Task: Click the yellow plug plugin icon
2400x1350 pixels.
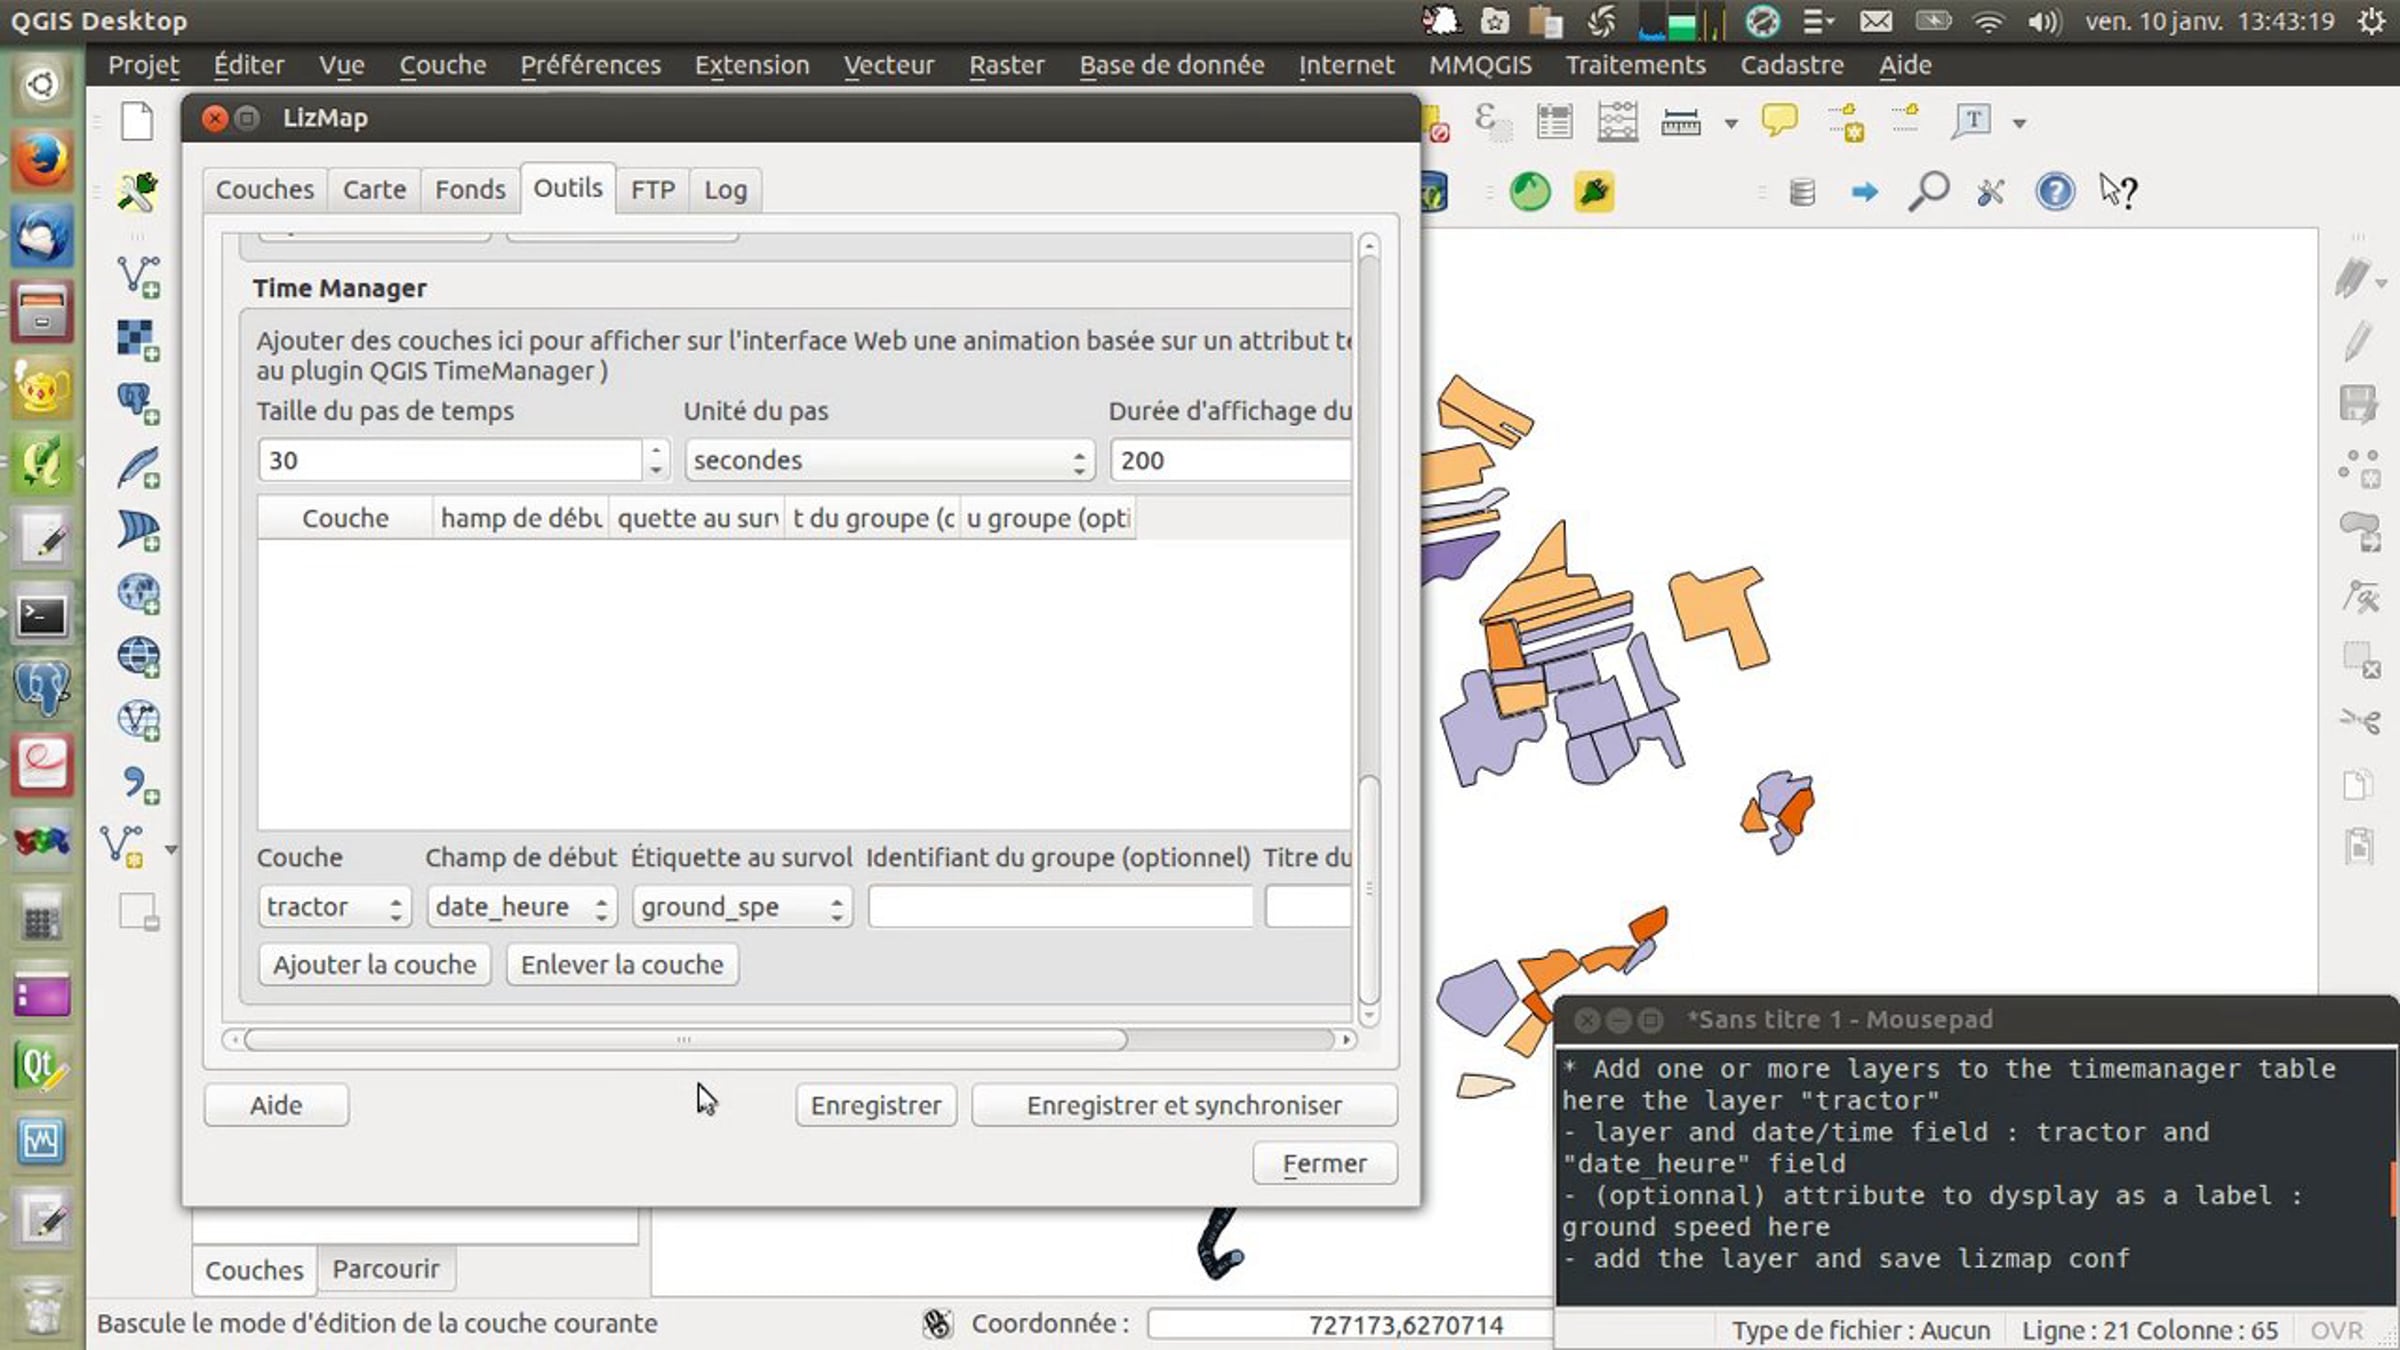Action: pos(1594,191)
